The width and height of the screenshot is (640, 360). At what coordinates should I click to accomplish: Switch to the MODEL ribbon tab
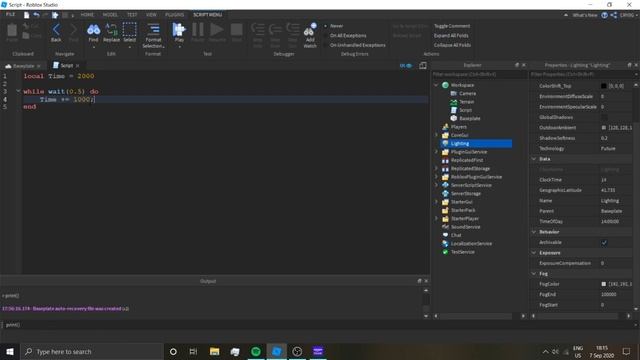[x=110, y=15]
